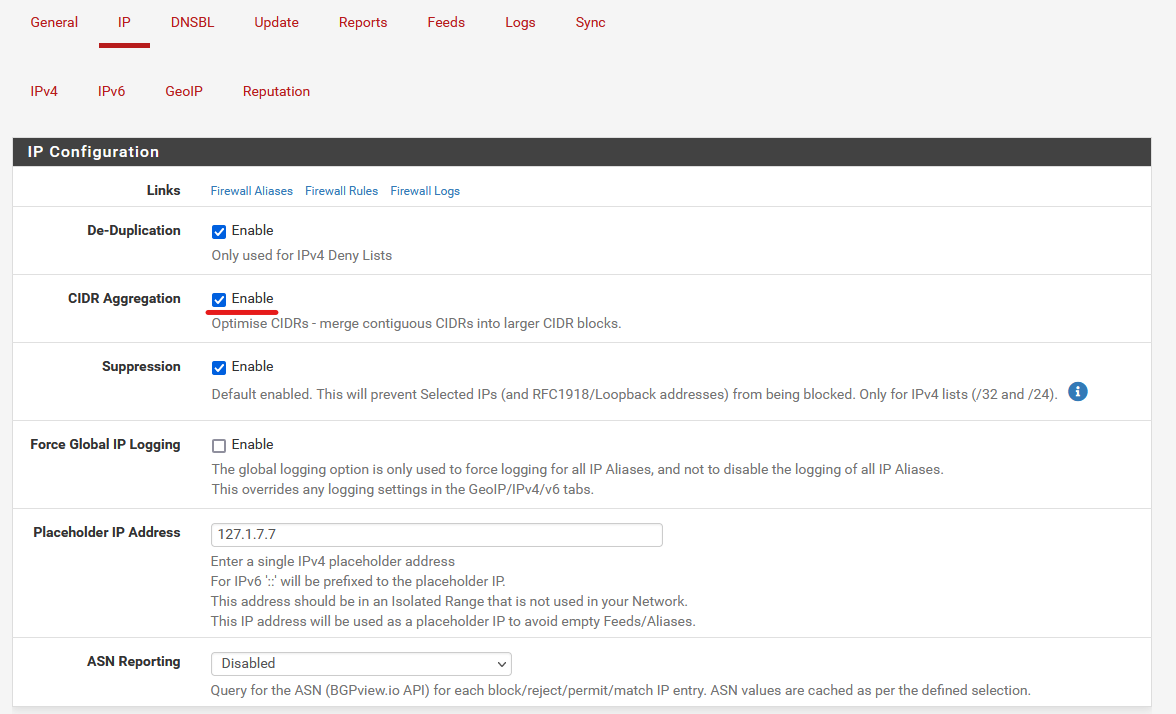Image resolution: width=1176 pixels, height=714 pixels.
Task: Open the ASN Reporting dropdown
Action: [362, 664]
